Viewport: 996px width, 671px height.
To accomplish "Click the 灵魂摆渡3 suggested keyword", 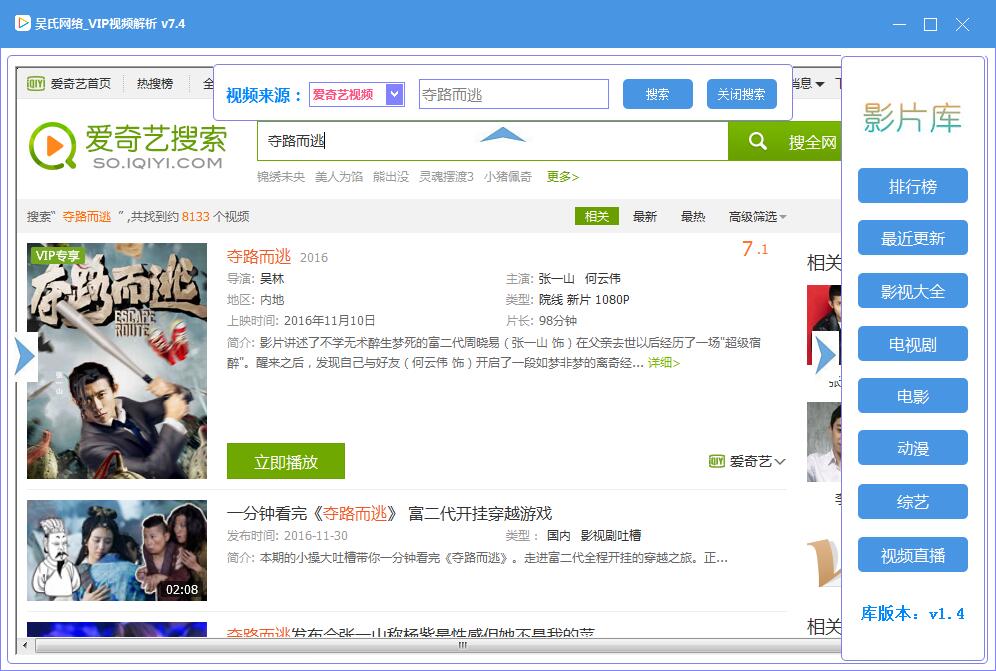I will [x=447, y=177].
